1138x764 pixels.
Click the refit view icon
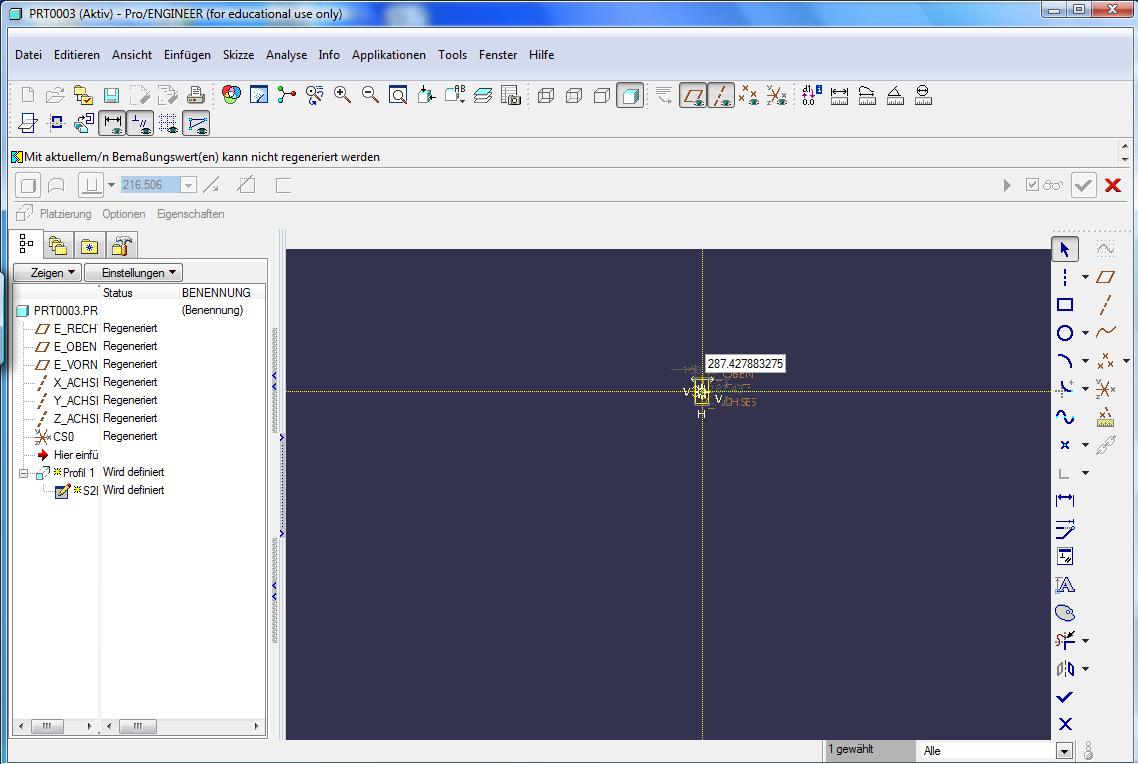click(x=398, y=95)
